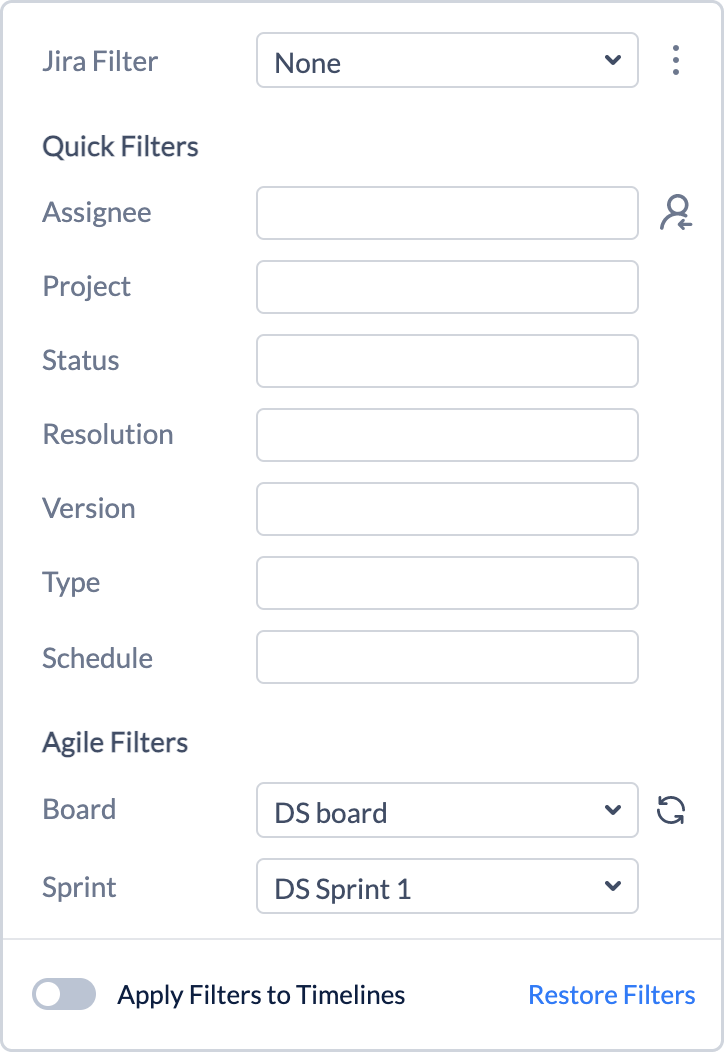The height and width of the screenshot is (1052, 724).
Task: Click the Type filter field
Action: 447,583
